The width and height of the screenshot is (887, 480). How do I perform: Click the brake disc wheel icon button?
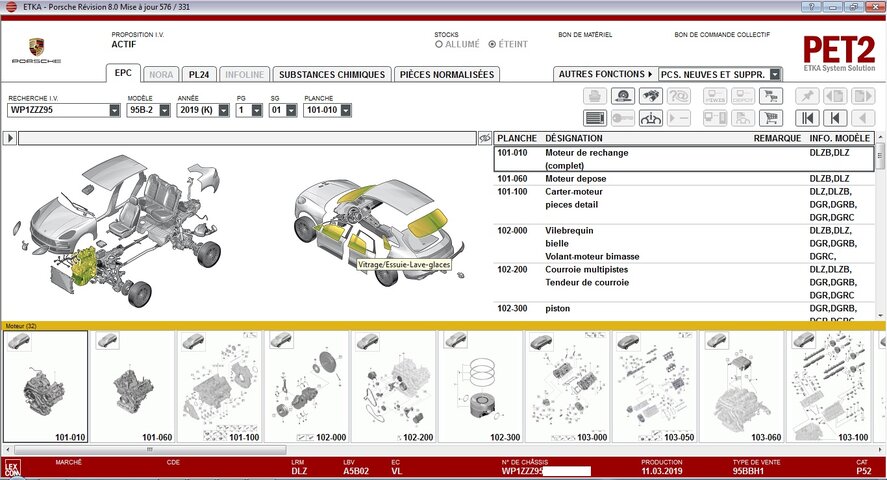623,96
